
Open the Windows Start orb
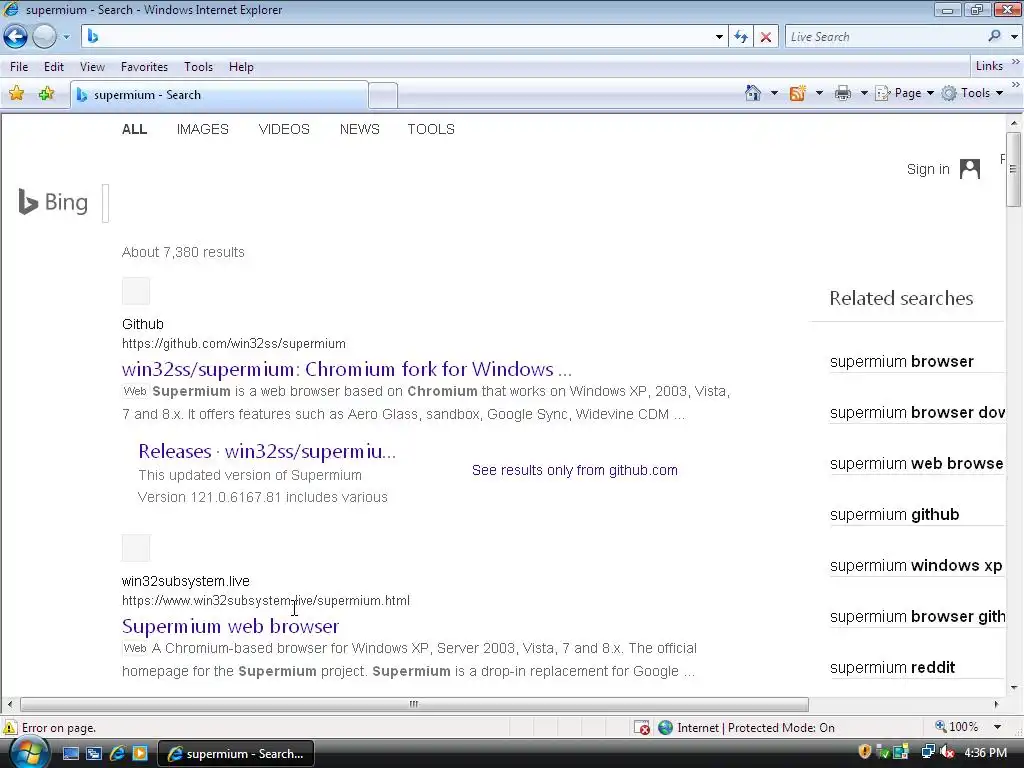pos(28,753)
